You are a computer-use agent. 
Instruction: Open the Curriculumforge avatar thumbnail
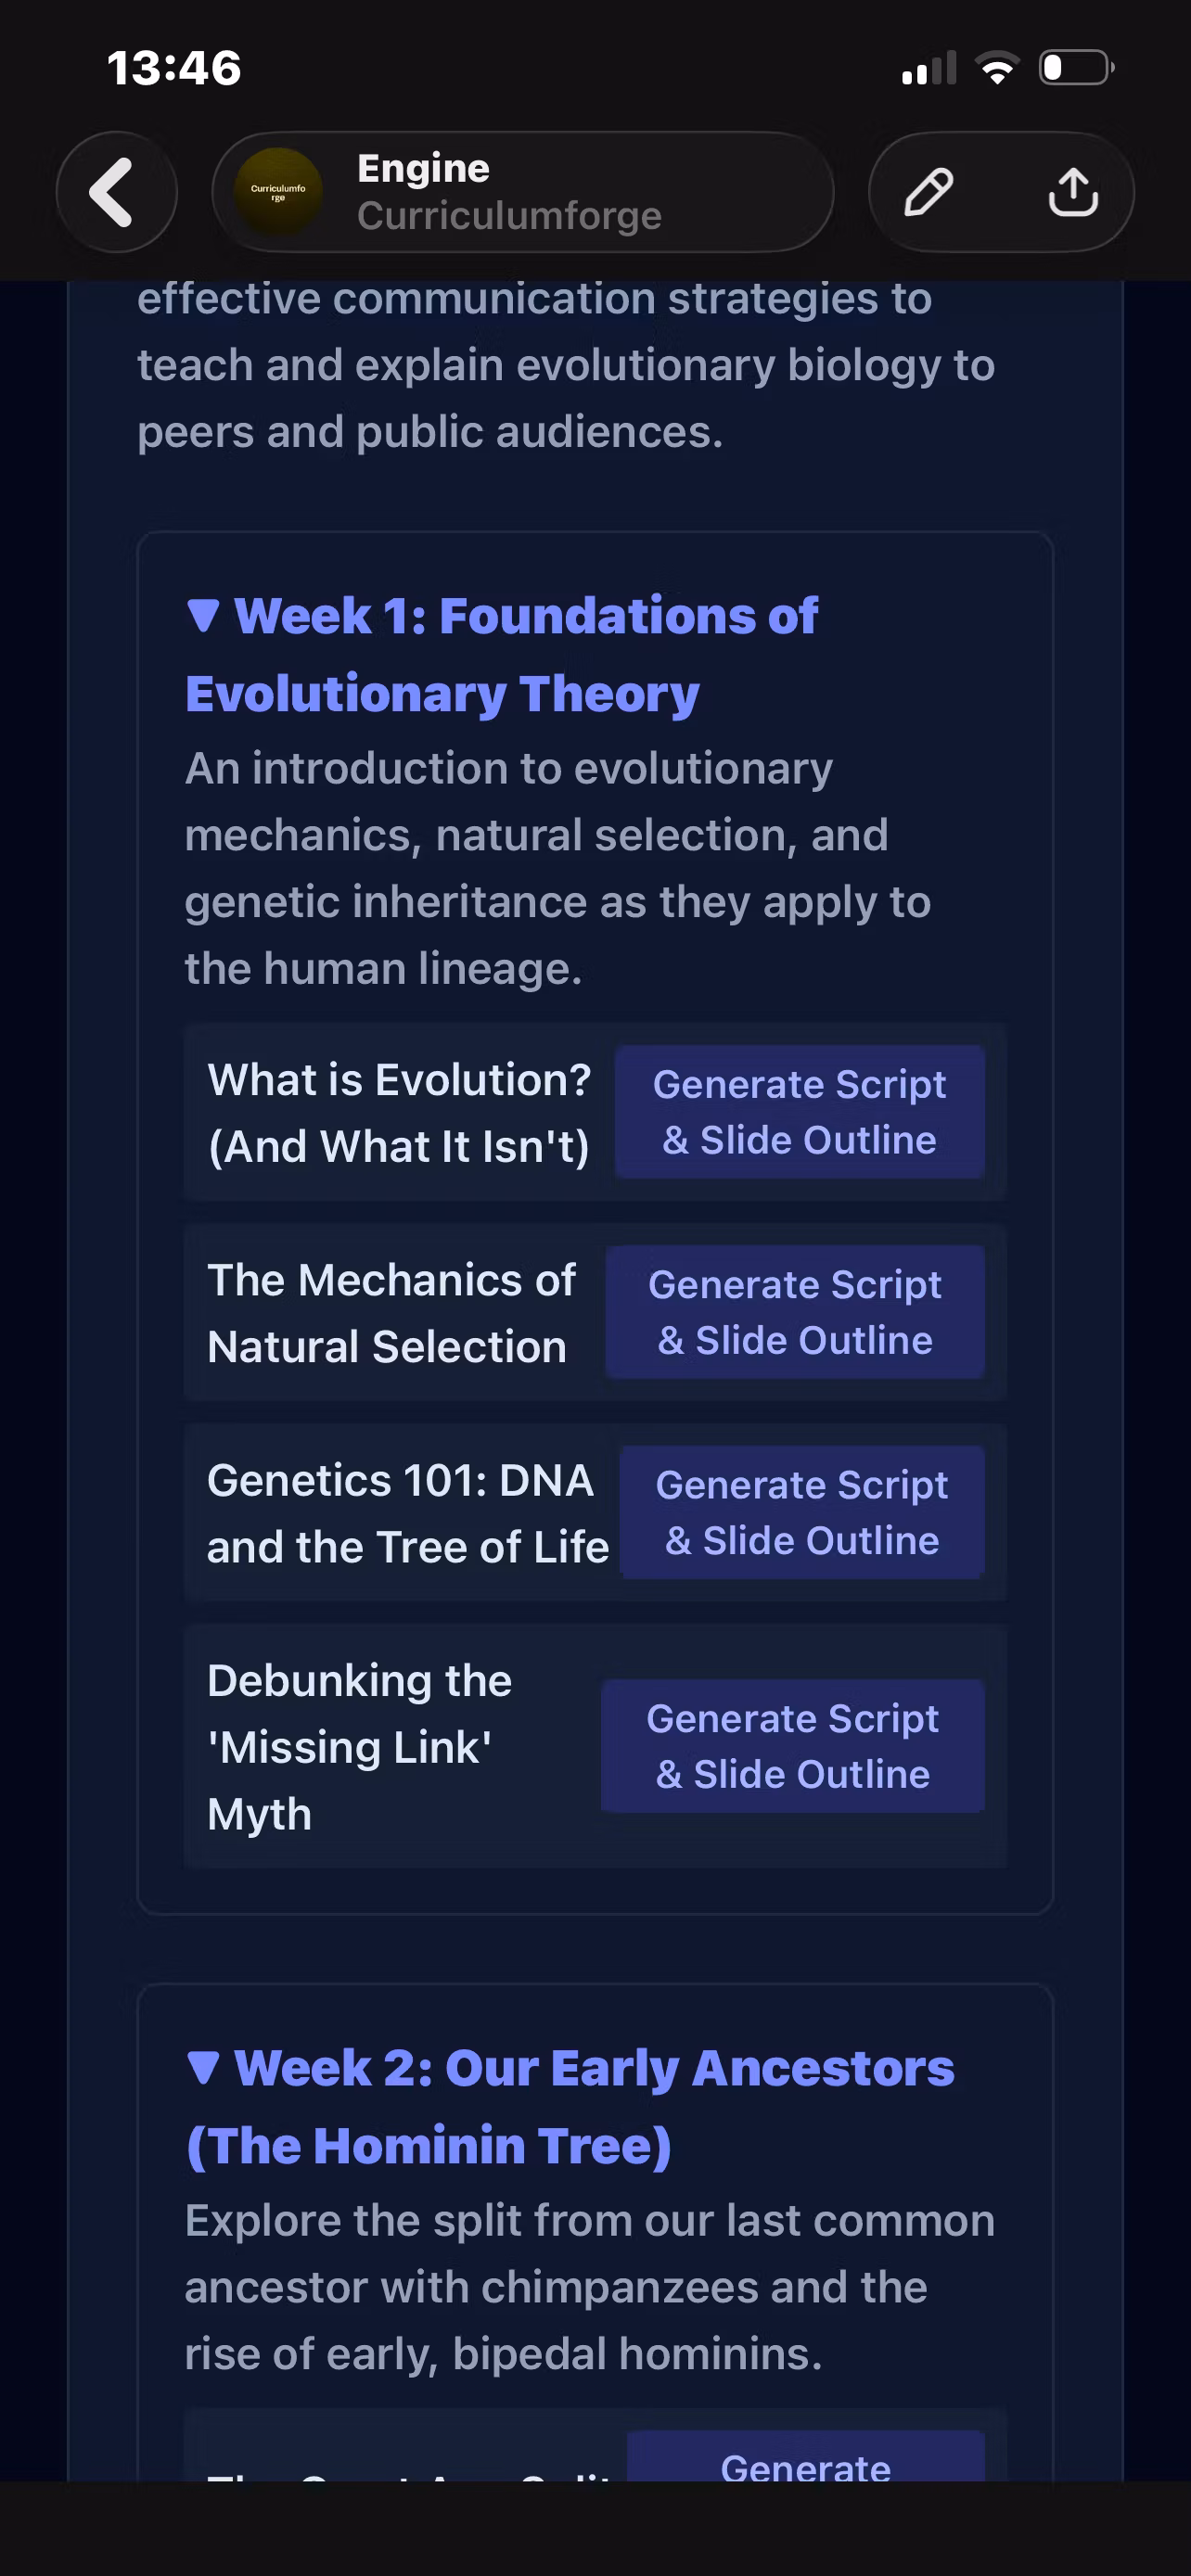tap(278, 192)
